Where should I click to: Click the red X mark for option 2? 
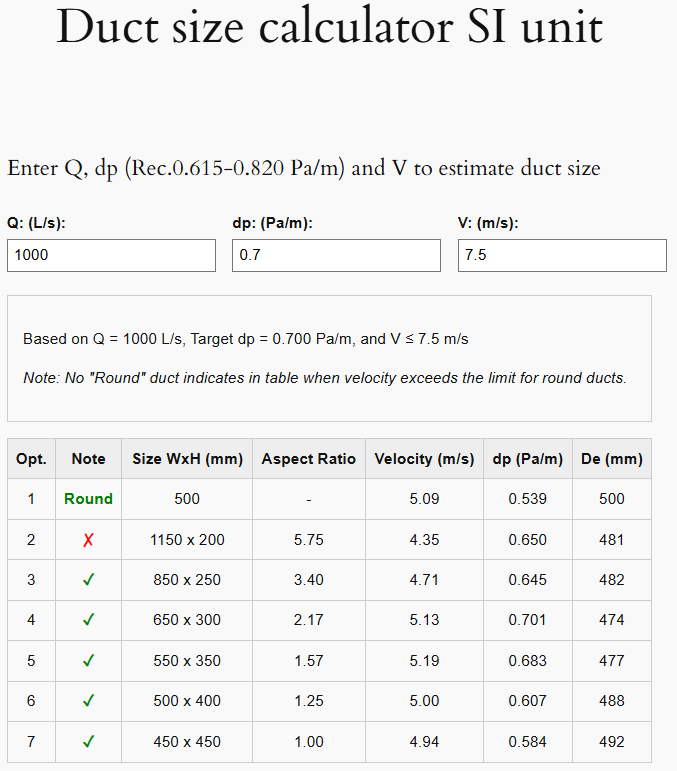[x=88, y=540]
